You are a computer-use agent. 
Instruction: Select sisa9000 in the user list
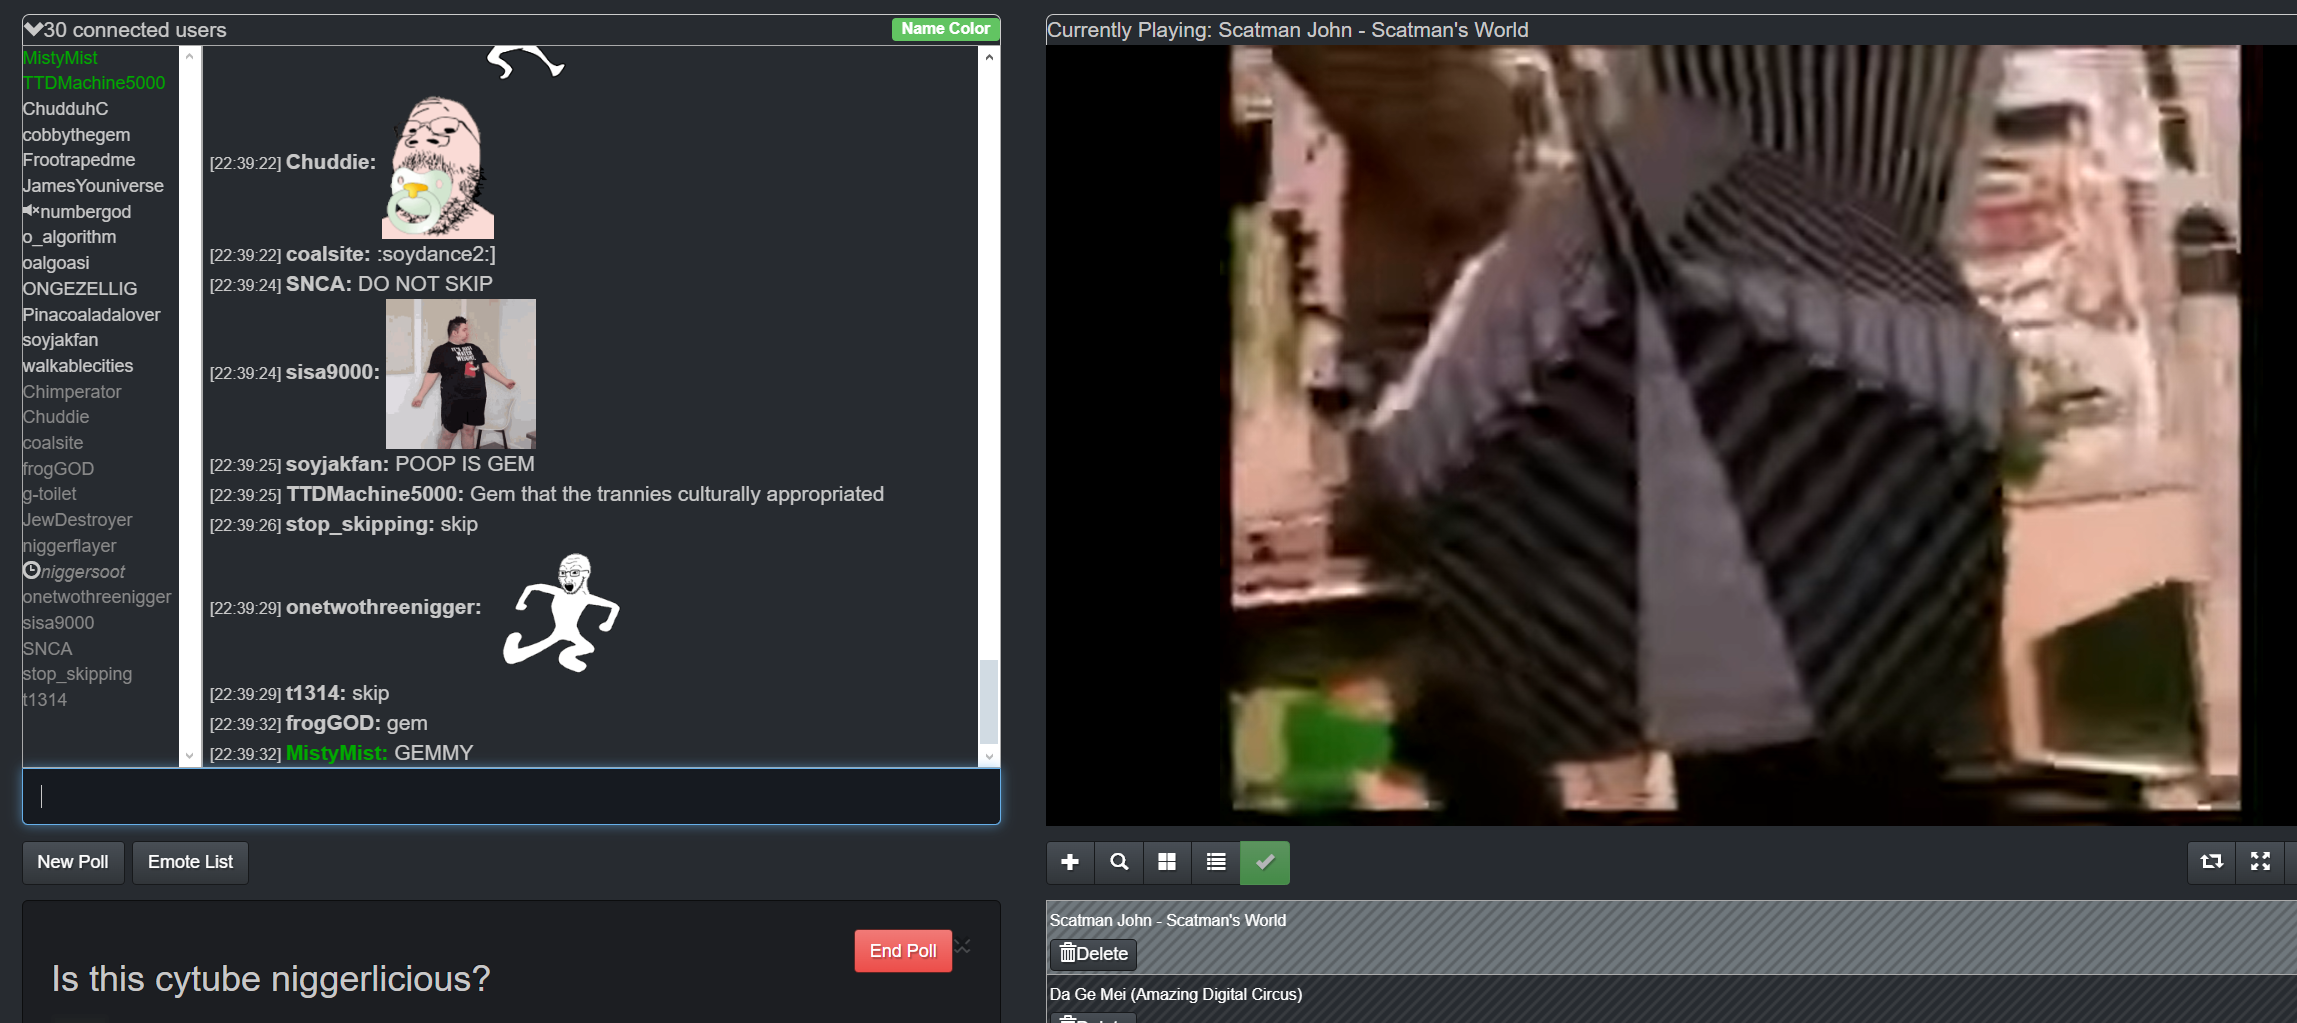(58, 623)
